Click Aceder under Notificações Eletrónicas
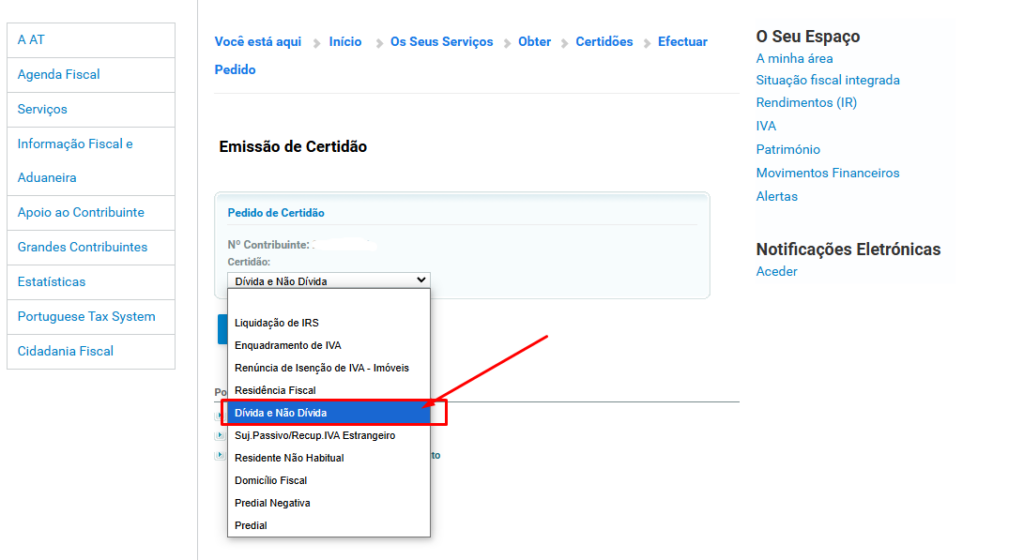Viewport: 1024px width, 560px height. pos(776,272)
